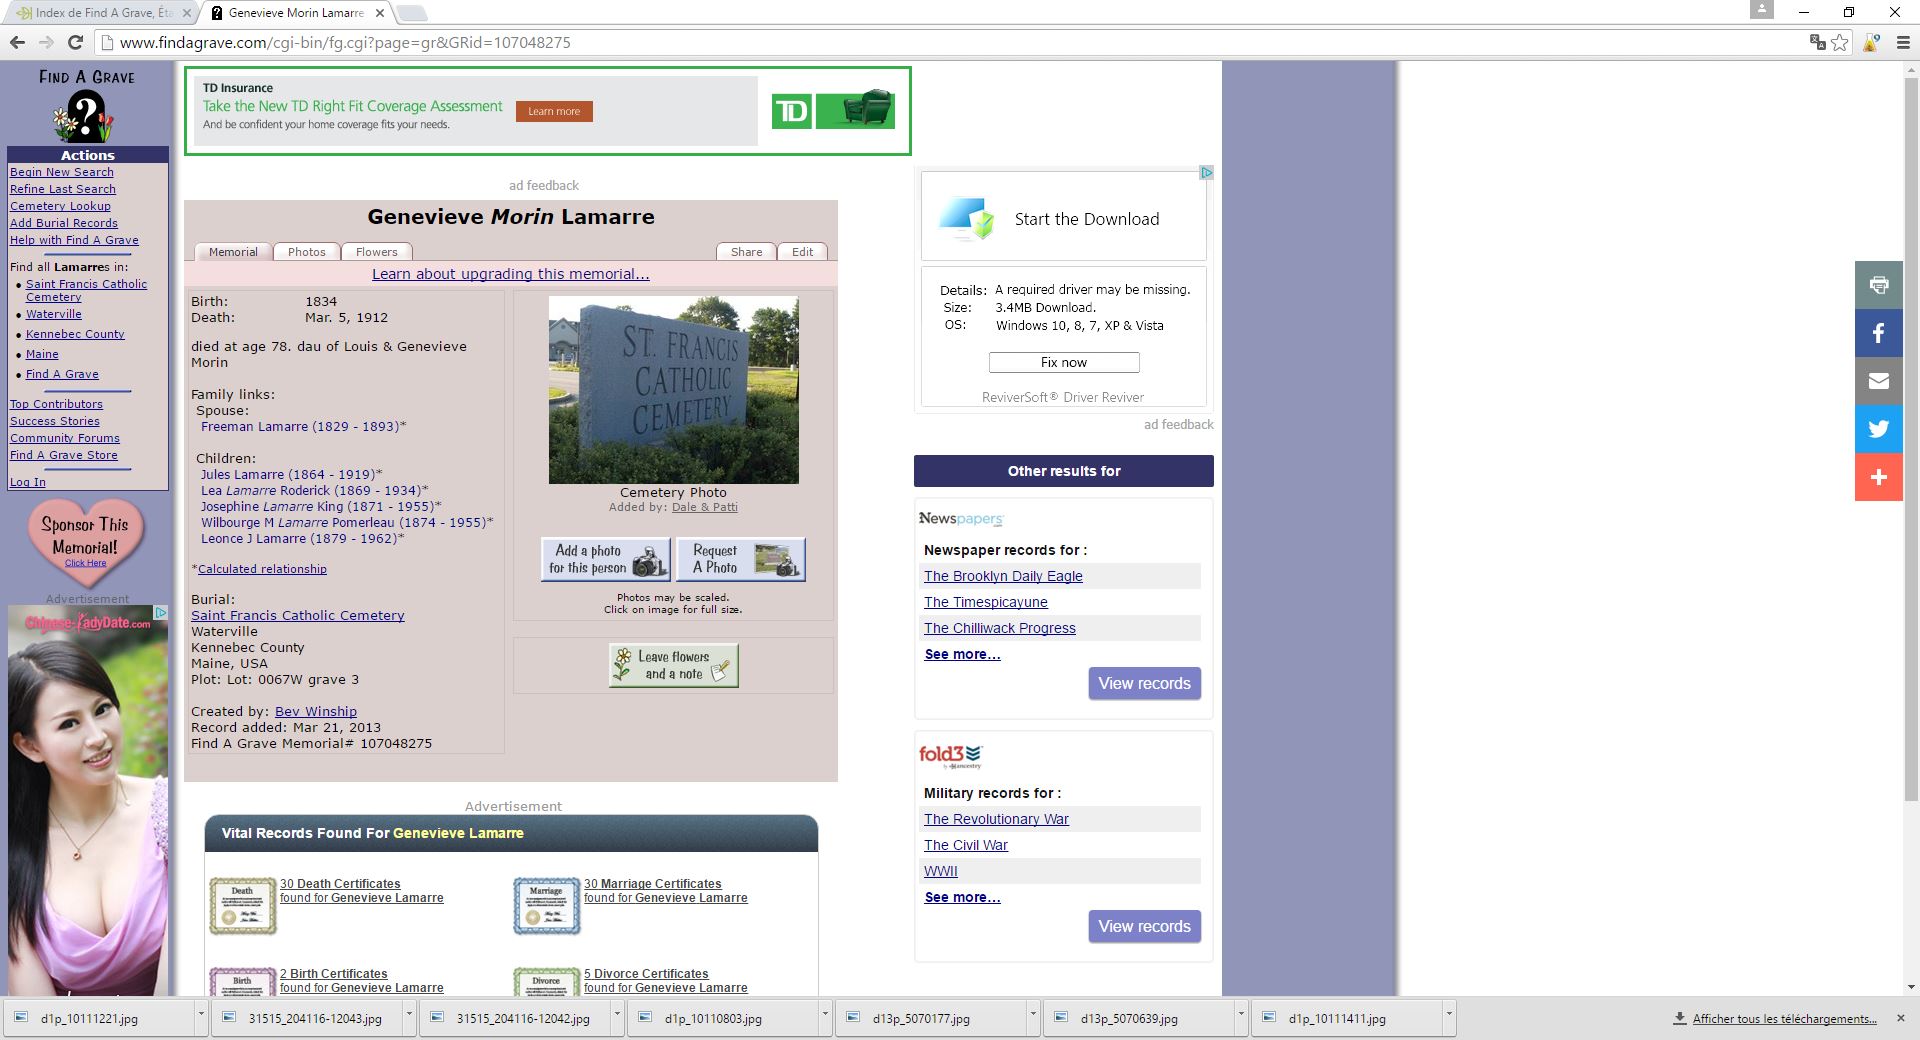Click the print share icon
This screenshot has height=1040, width=1920.
1879,285
